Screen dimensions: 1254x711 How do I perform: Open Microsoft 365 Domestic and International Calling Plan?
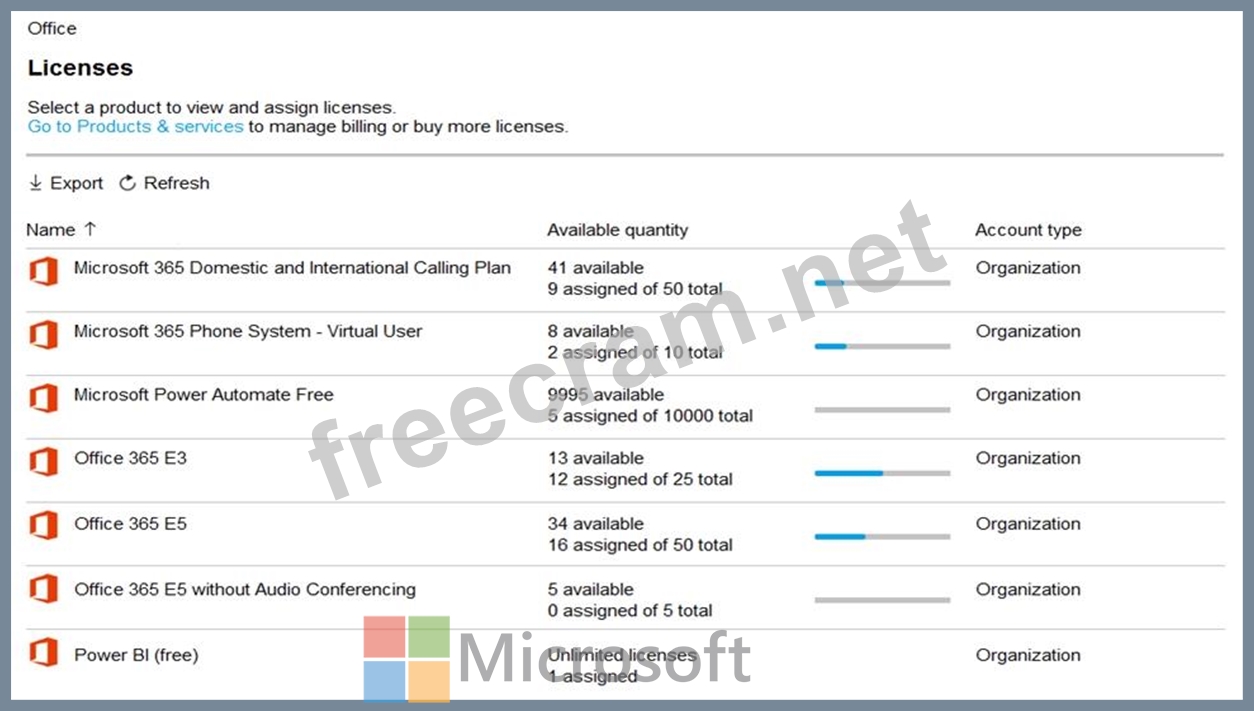(x=292, y=268)
